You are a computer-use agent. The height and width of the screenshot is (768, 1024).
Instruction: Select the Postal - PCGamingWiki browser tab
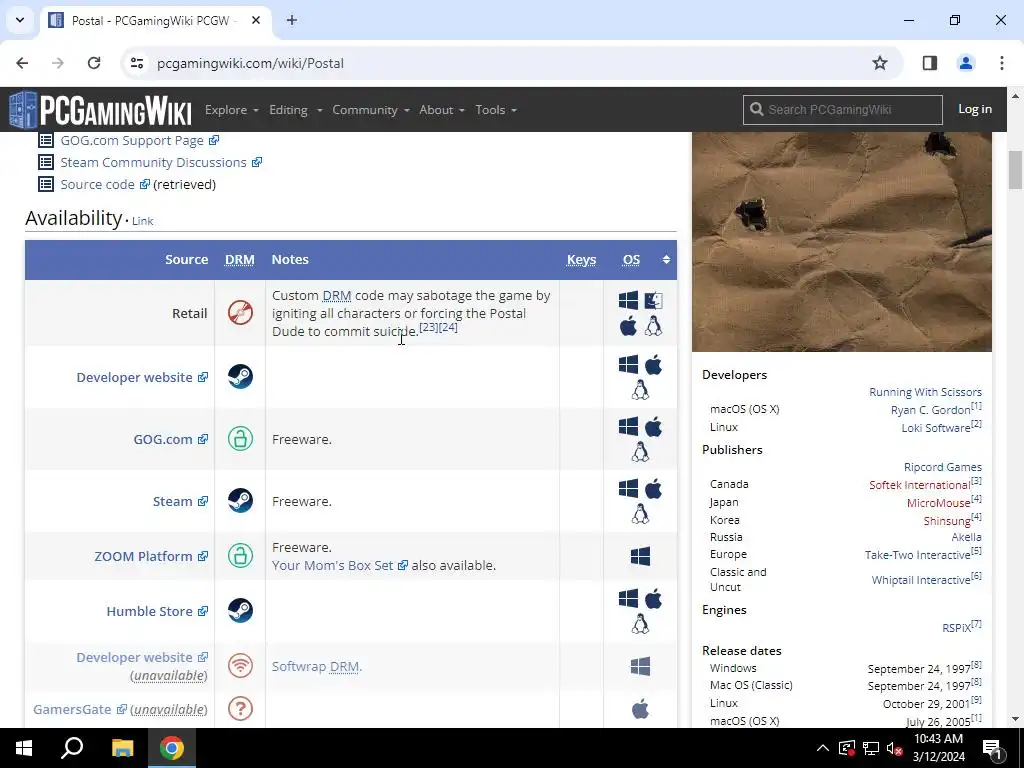[x=155, y=20]
